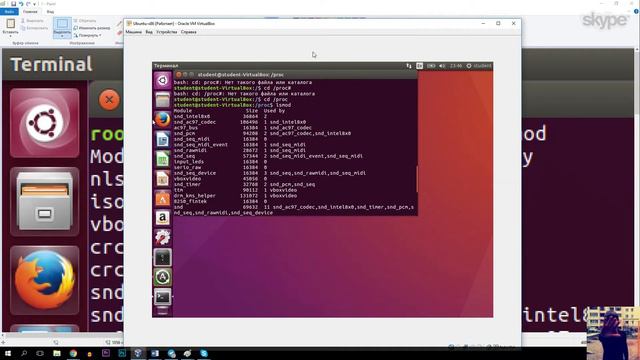Open Amazon icon in the VM launcher
Screen dimensions: 640x360
coord(162,218)
